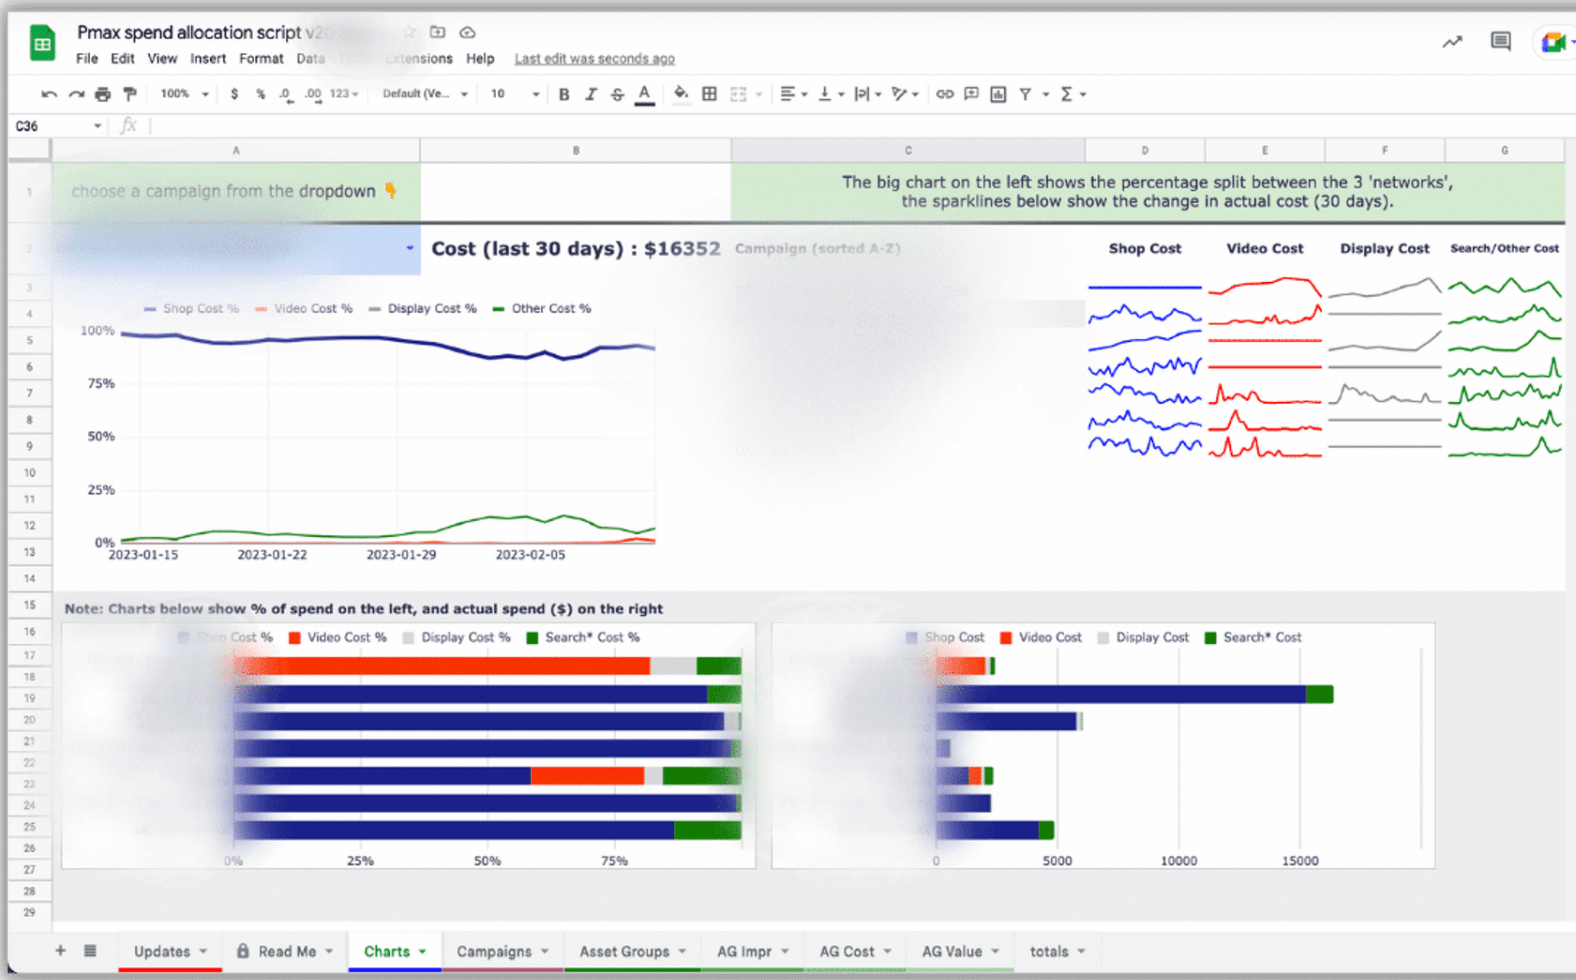Decrease decimal places
Viewport: 1576px width, 980px height.
coord(286,94)
